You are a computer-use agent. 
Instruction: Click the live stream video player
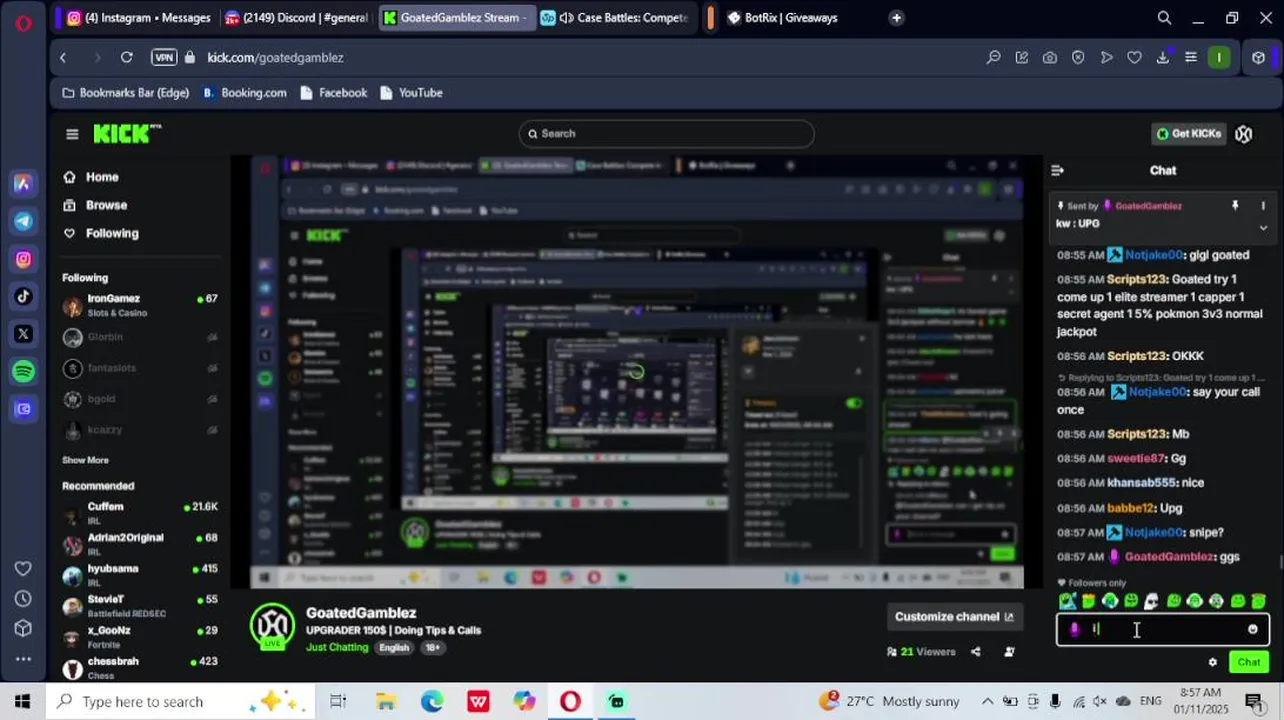pos(637,372)
